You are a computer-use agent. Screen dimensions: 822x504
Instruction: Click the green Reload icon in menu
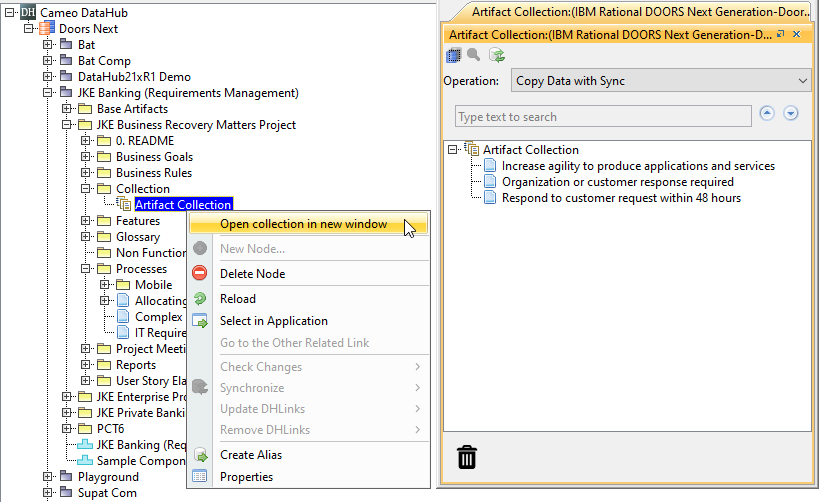pyautogui.click(x=200, y=298)
